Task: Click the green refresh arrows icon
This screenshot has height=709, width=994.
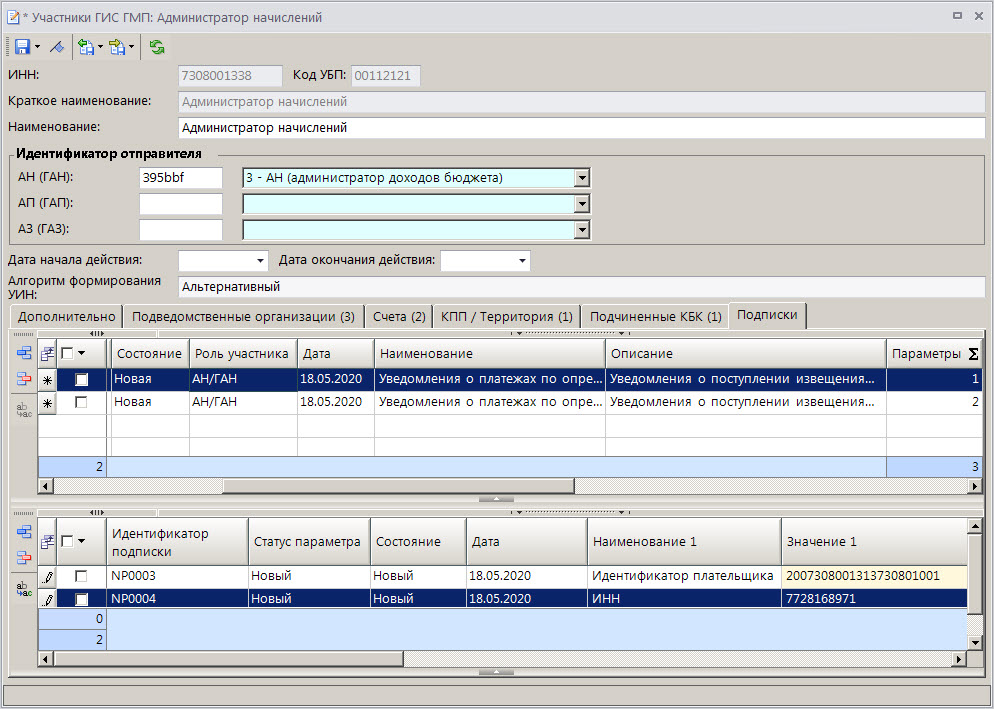Action: pyautogui.click(x=157, y=47)
